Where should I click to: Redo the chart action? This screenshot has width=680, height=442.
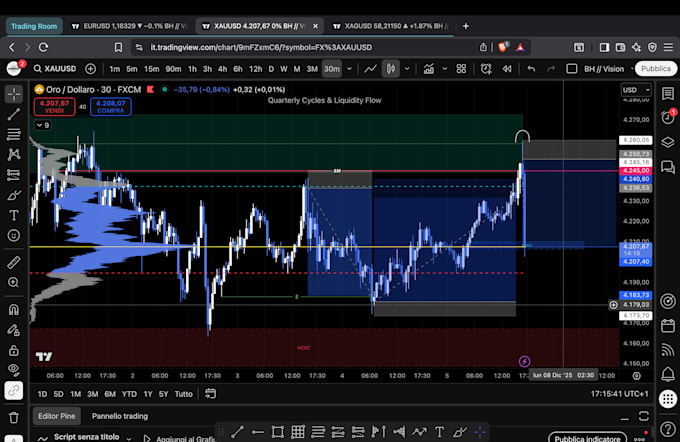[x=551, y=69]
